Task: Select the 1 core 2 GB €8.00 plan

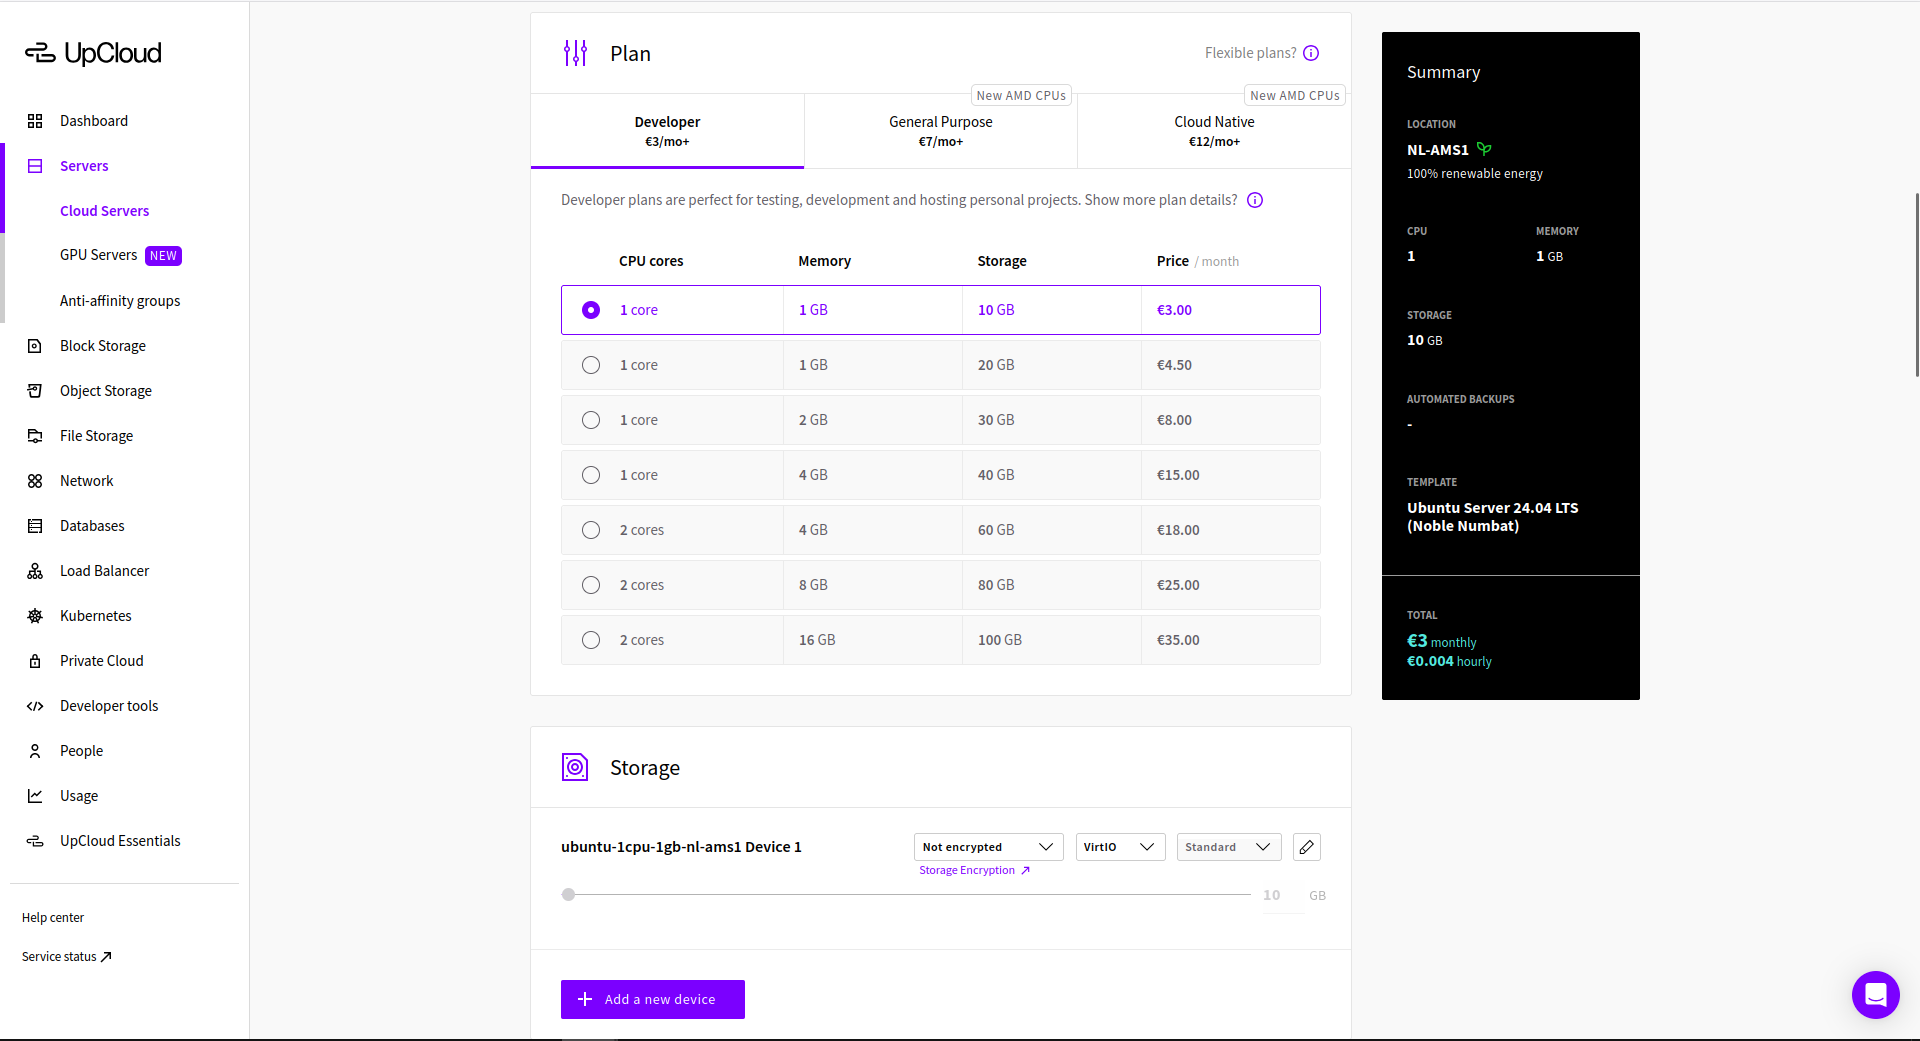Action: (591, 420)
